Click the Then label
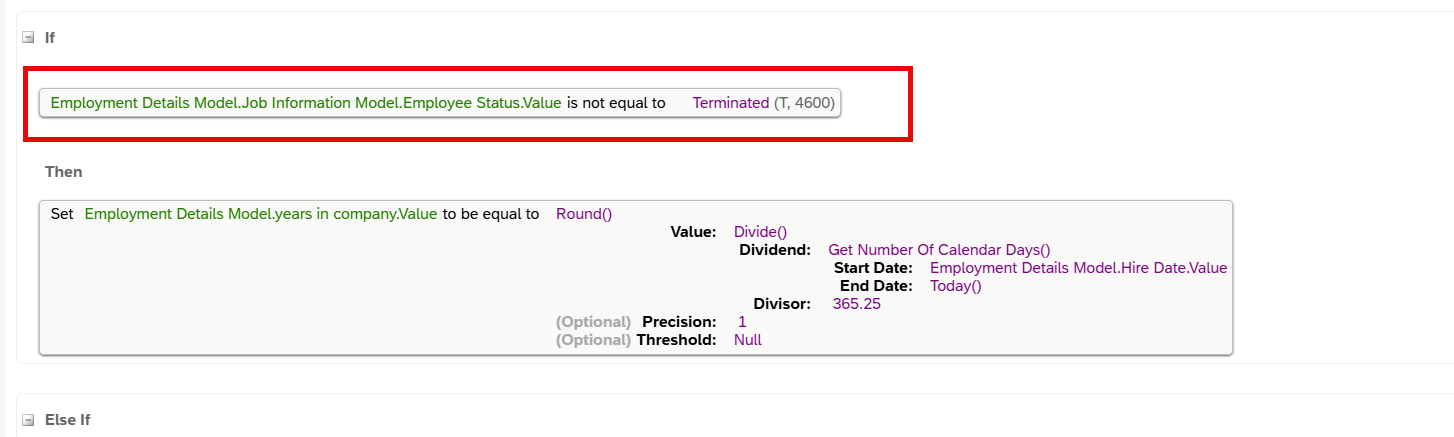Screen dimensions: 1454x437 point(64,172)
